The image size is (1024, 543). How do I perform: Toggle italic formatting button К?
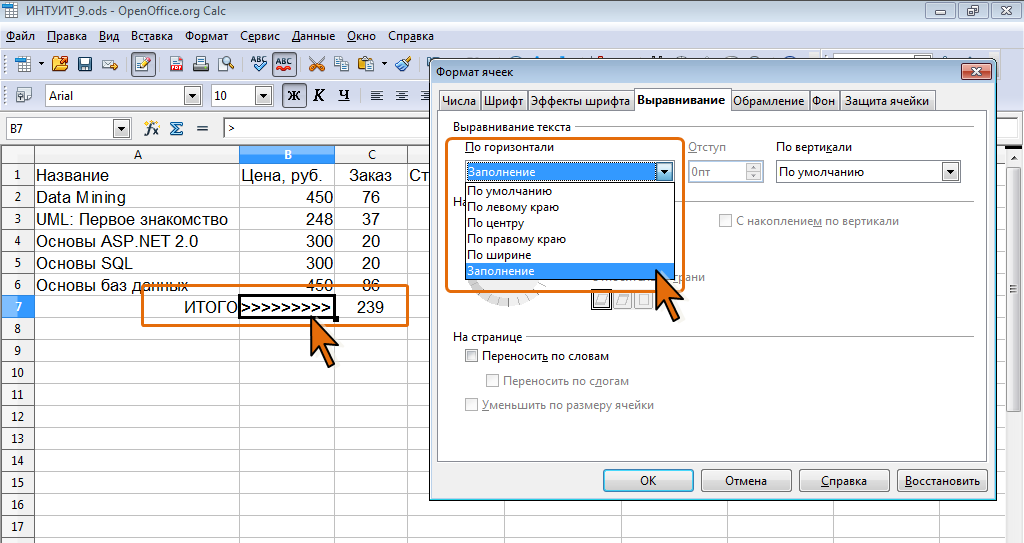pyautogui.click(x=319, y=96)
